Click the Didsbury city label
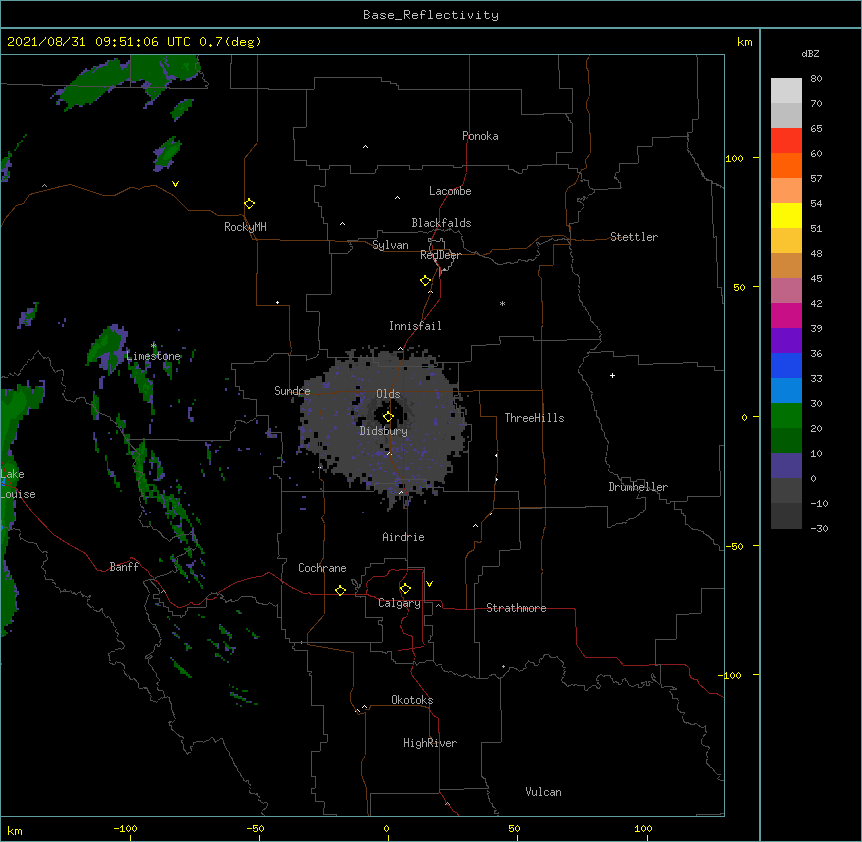The image size is (862, 842). 384,431
